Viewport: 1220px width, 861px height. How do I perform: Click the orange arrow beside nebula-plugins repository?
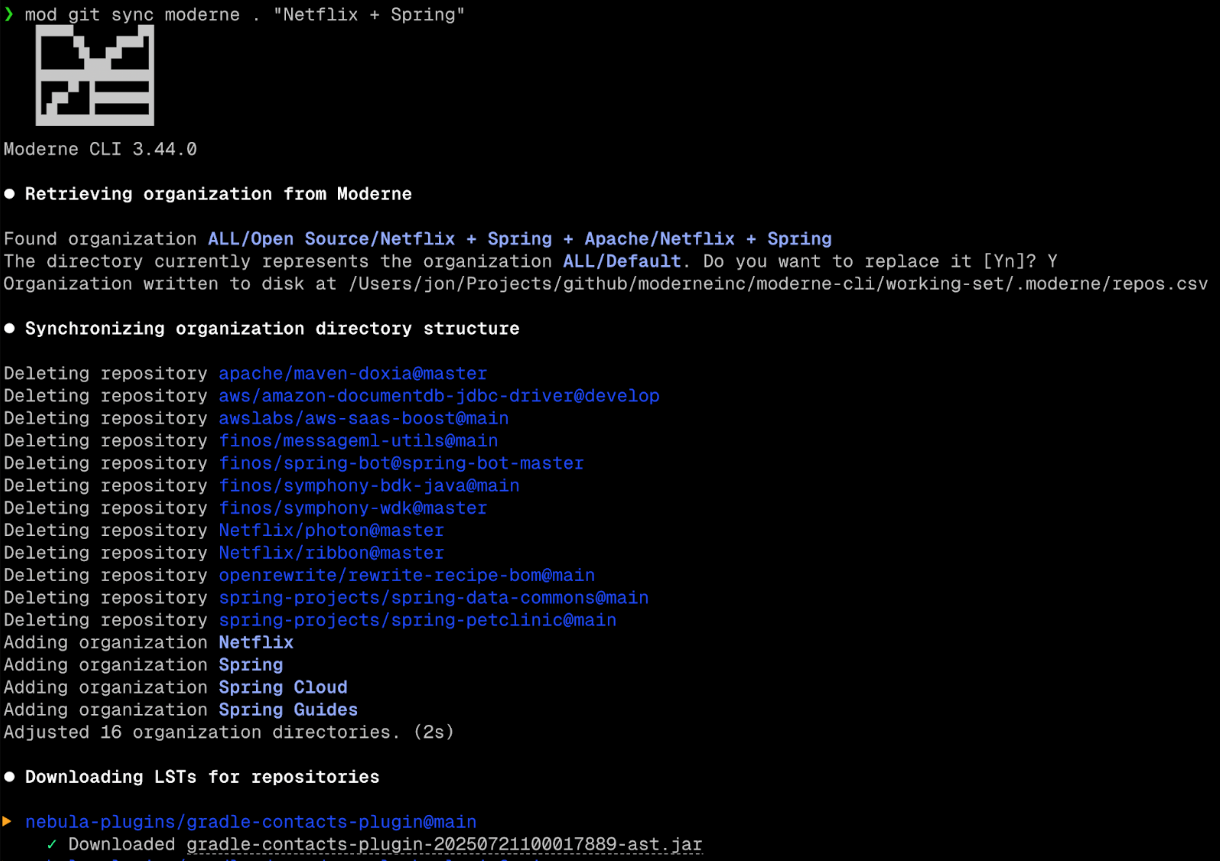tap(9, 822)
